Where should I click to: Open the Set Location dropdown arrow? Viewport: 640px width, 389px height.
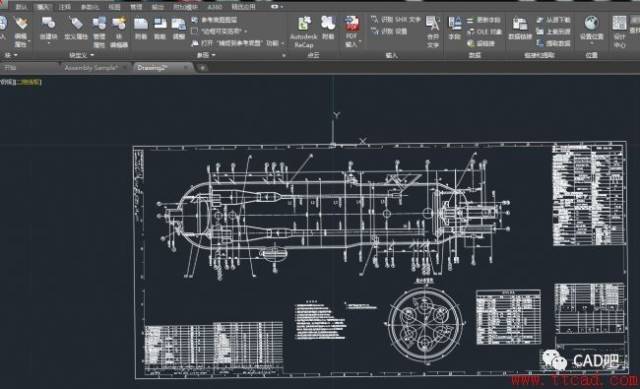[x=592, y=43]
